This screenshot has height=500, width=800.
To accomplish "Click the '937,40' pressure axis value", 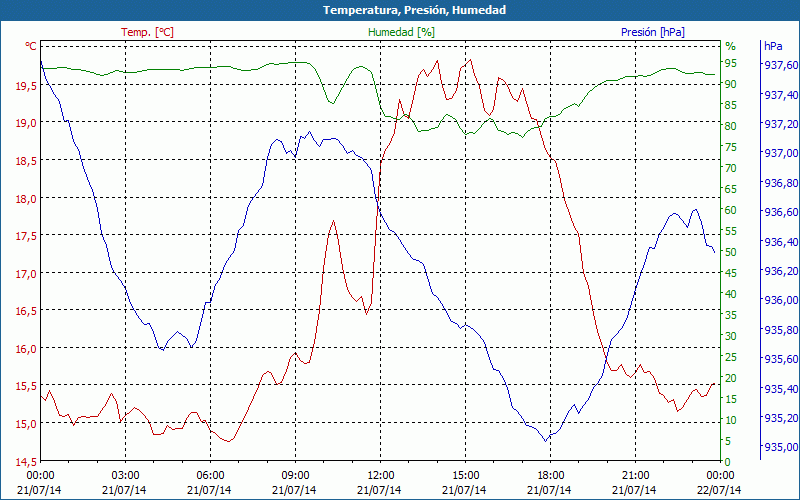I will pos(781,95).
